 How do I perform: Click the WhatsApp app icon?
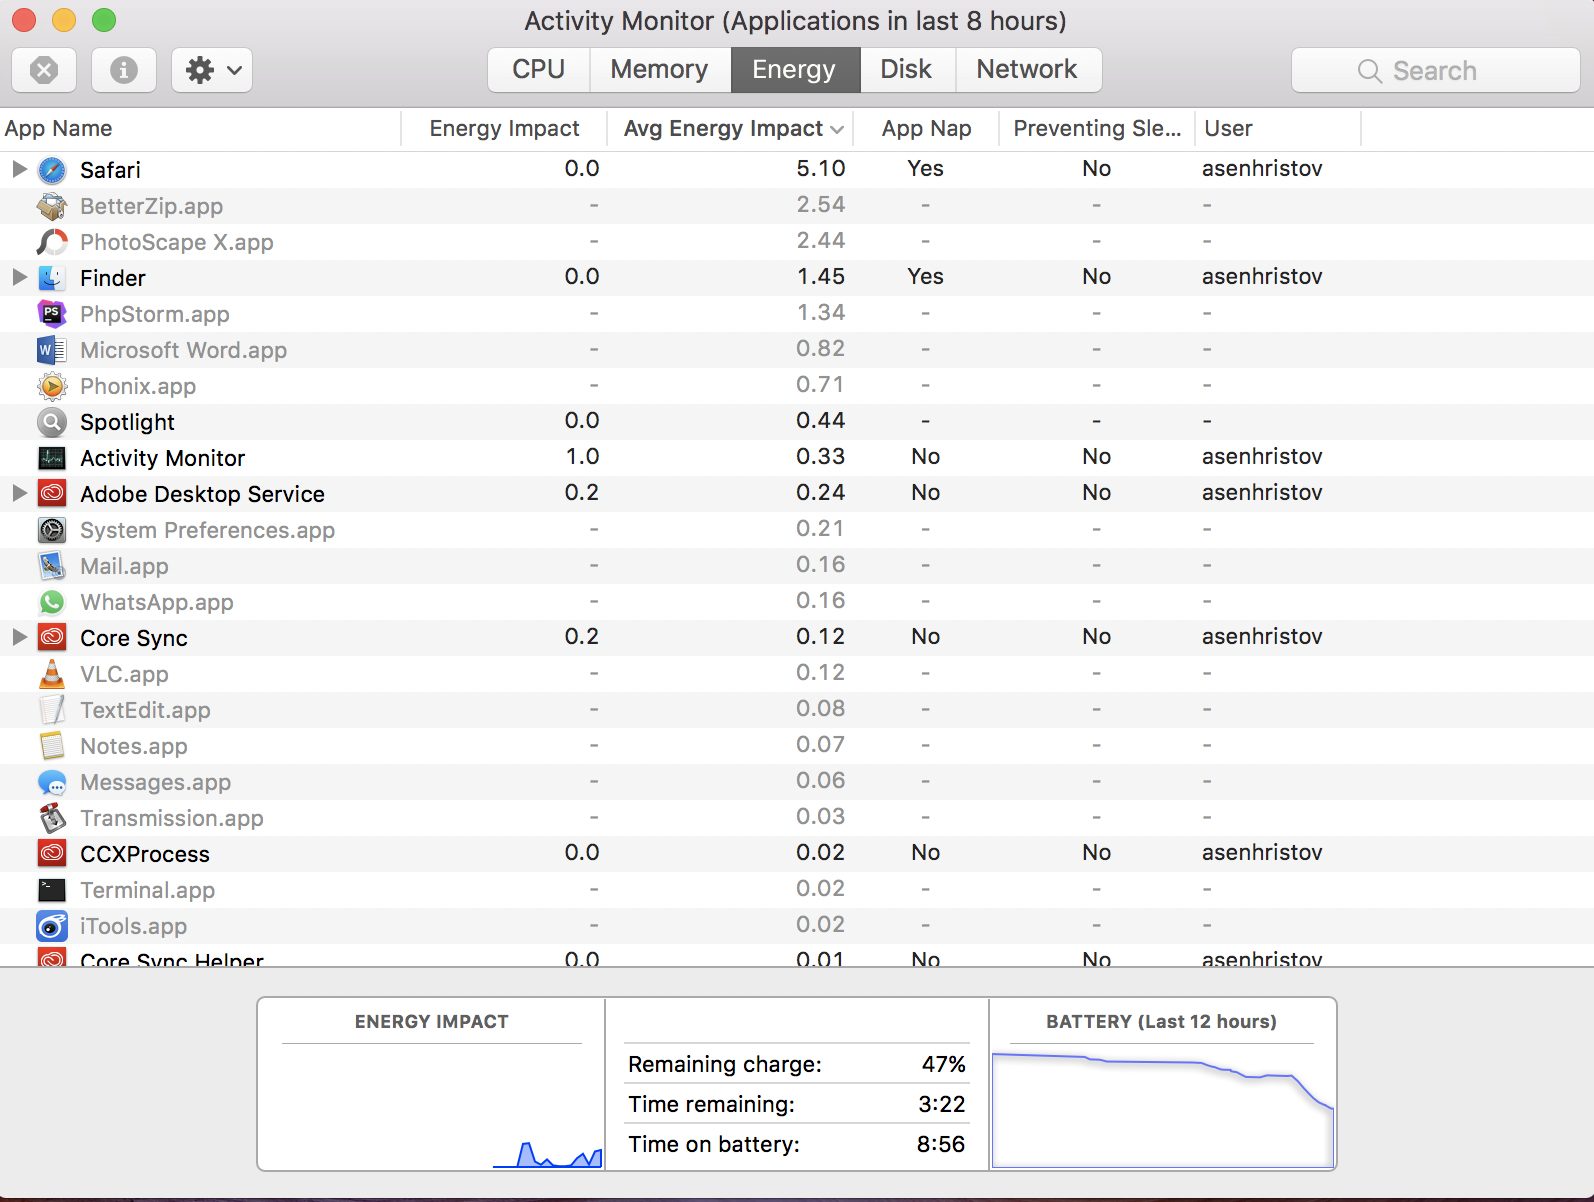[x=52, y=602]
